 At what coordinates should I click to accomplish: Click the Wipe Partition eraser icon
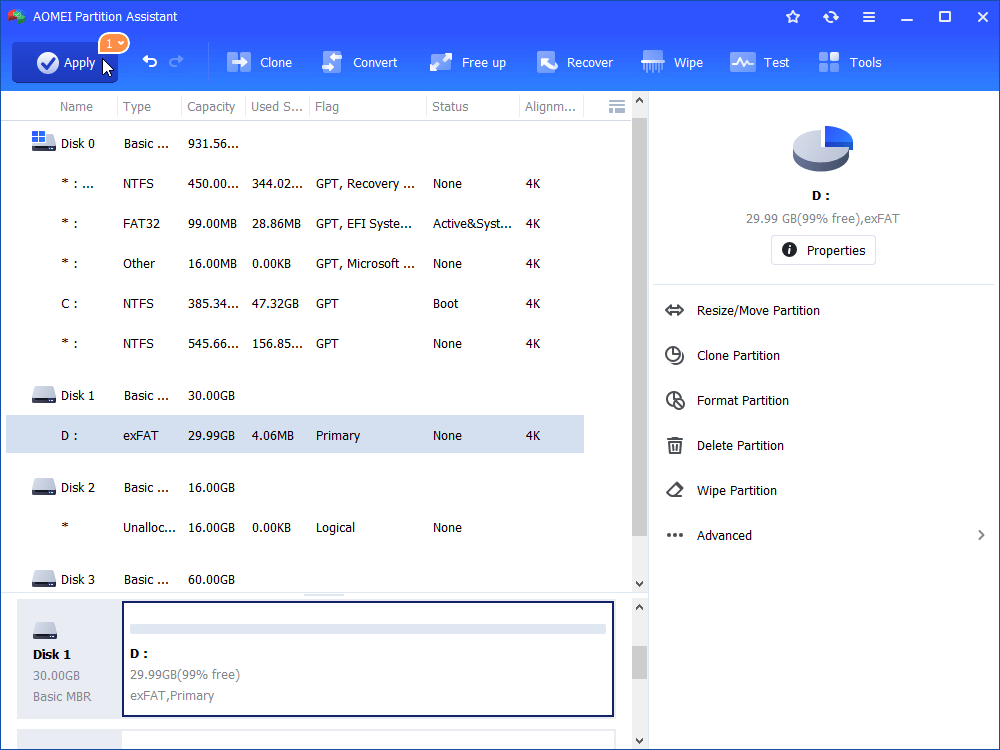pos(674,490)
